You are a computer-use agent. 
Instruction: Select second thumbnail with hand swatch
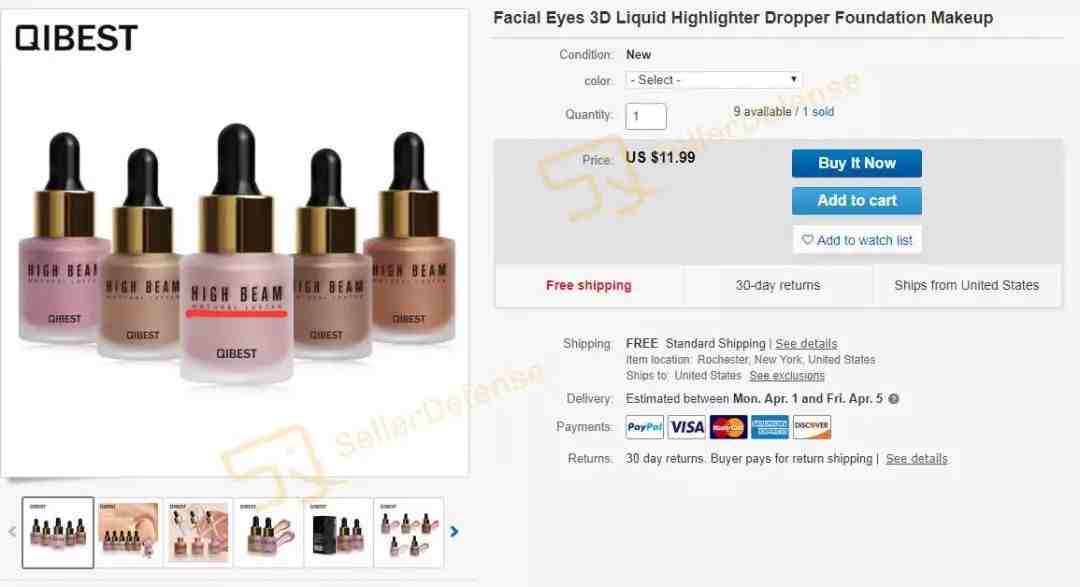pos(129,533)
